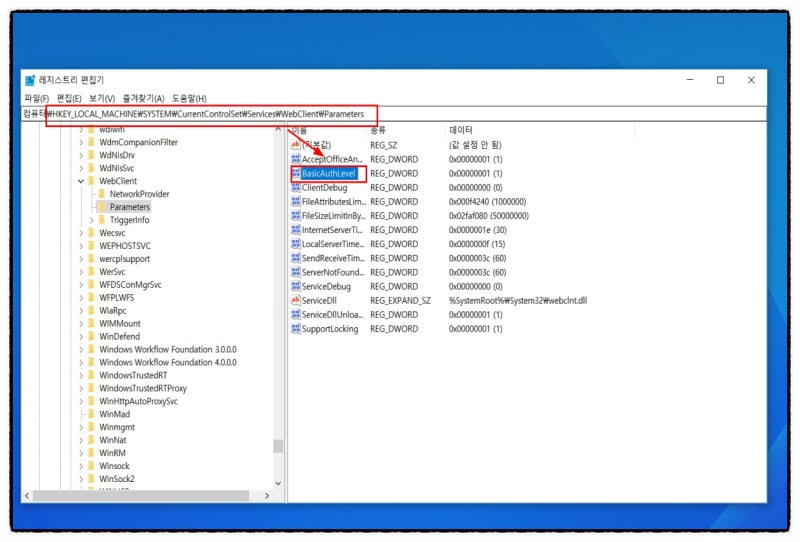Select Windows Workflow Foundation 4.0.0.0 key
800x542 pixels.
click(x=168, y=362)
